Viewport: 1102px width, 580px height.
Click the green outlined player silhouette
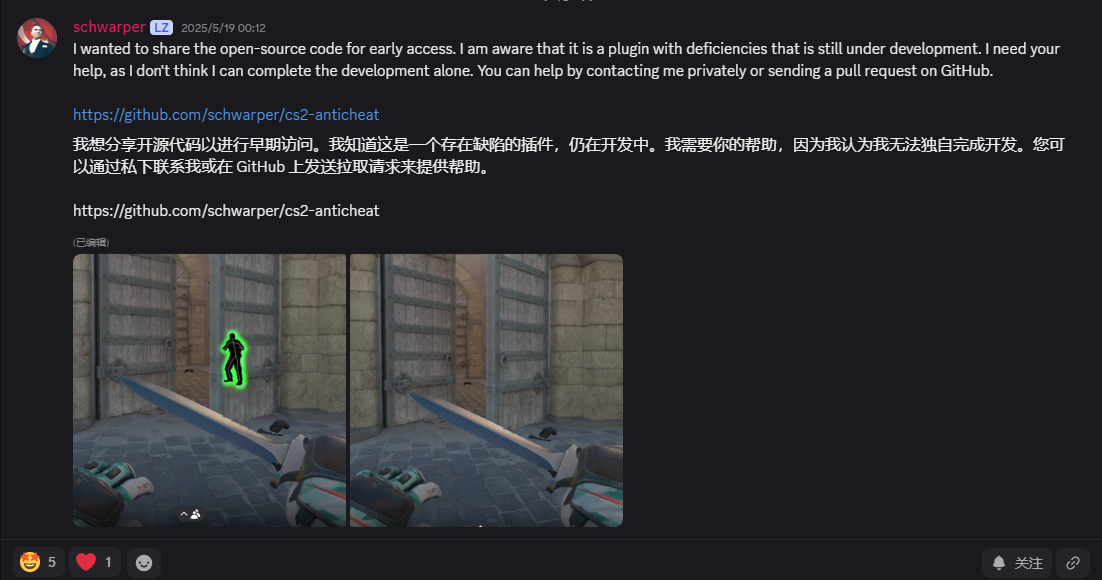(x=233, y=360)
